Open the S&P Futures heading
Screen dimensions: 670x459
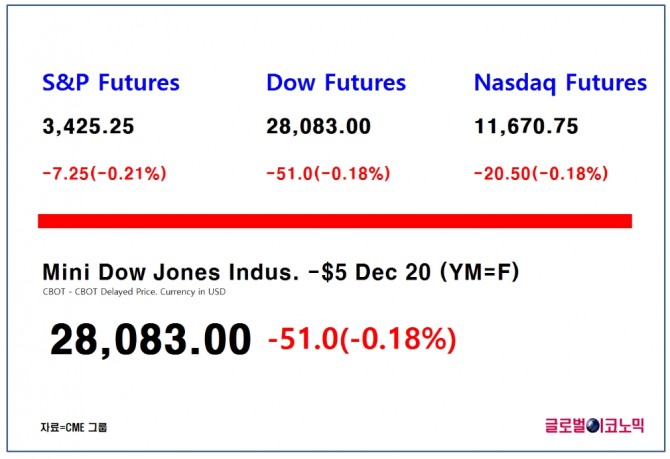point(110,82)
